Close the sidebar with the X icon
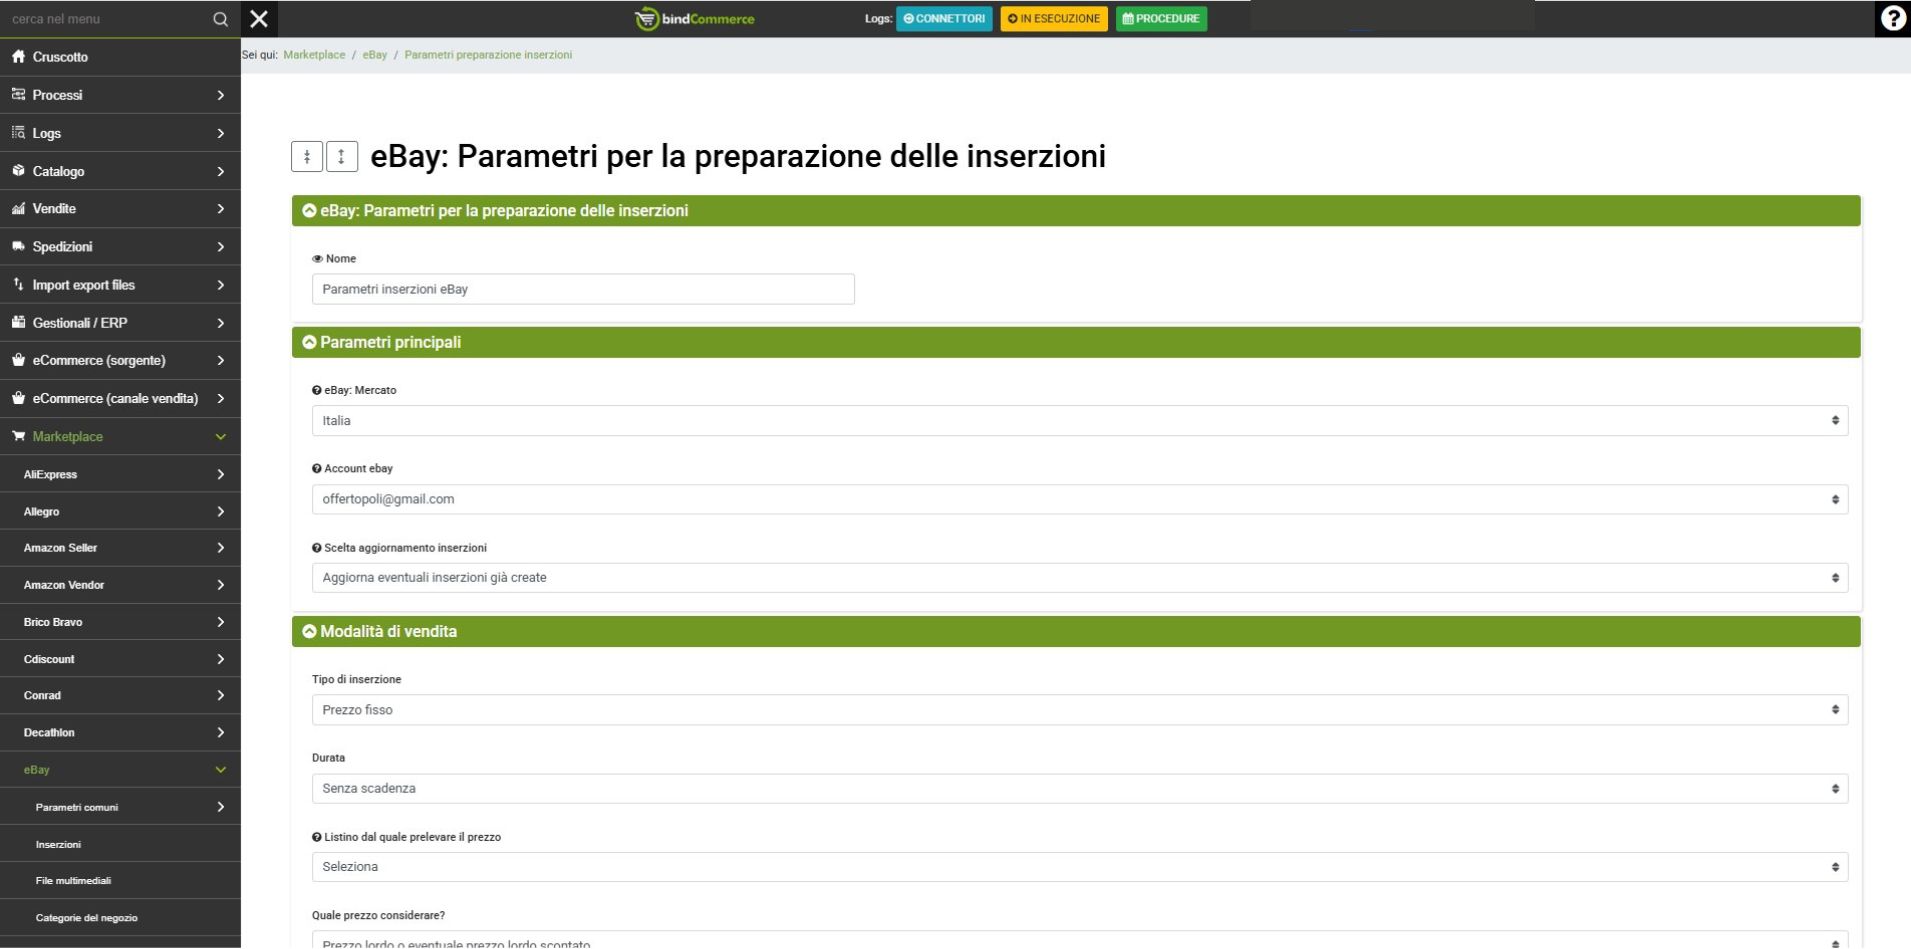The image size is (1911, 949). click(259, 19)
